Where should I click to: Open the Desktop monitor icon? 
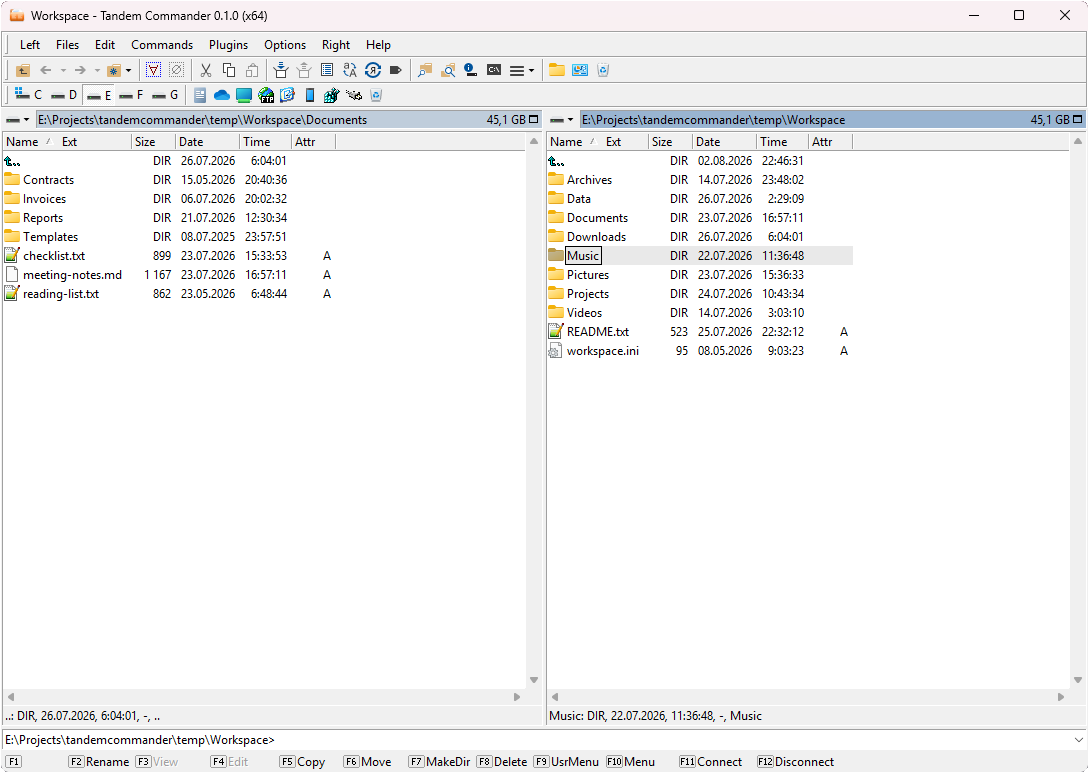click(x=244, y=95)
